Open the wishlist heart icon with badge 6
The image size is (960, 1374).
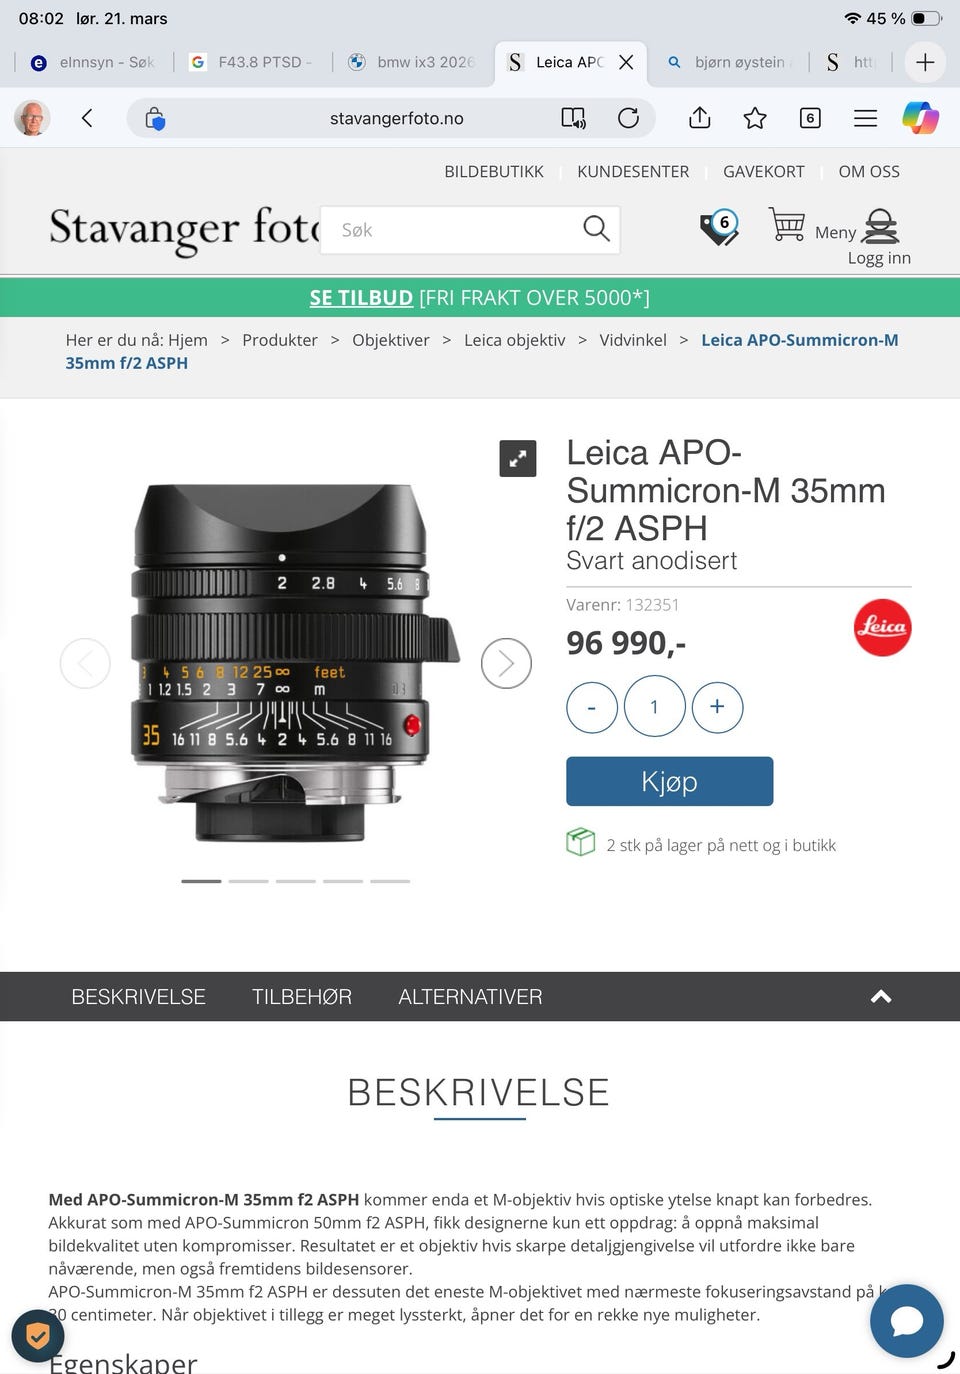click(719, 227)
